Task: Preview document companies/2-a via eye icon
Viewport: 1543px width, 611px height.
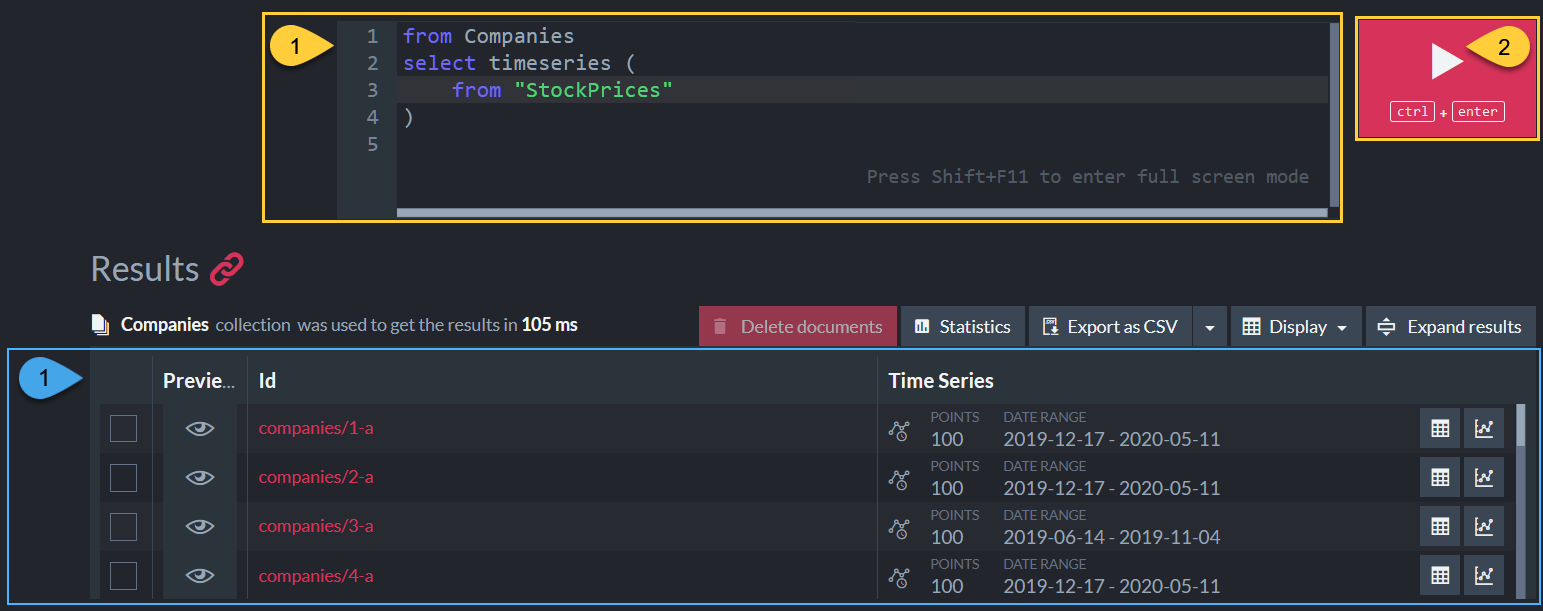Action: tap(200, 478)
